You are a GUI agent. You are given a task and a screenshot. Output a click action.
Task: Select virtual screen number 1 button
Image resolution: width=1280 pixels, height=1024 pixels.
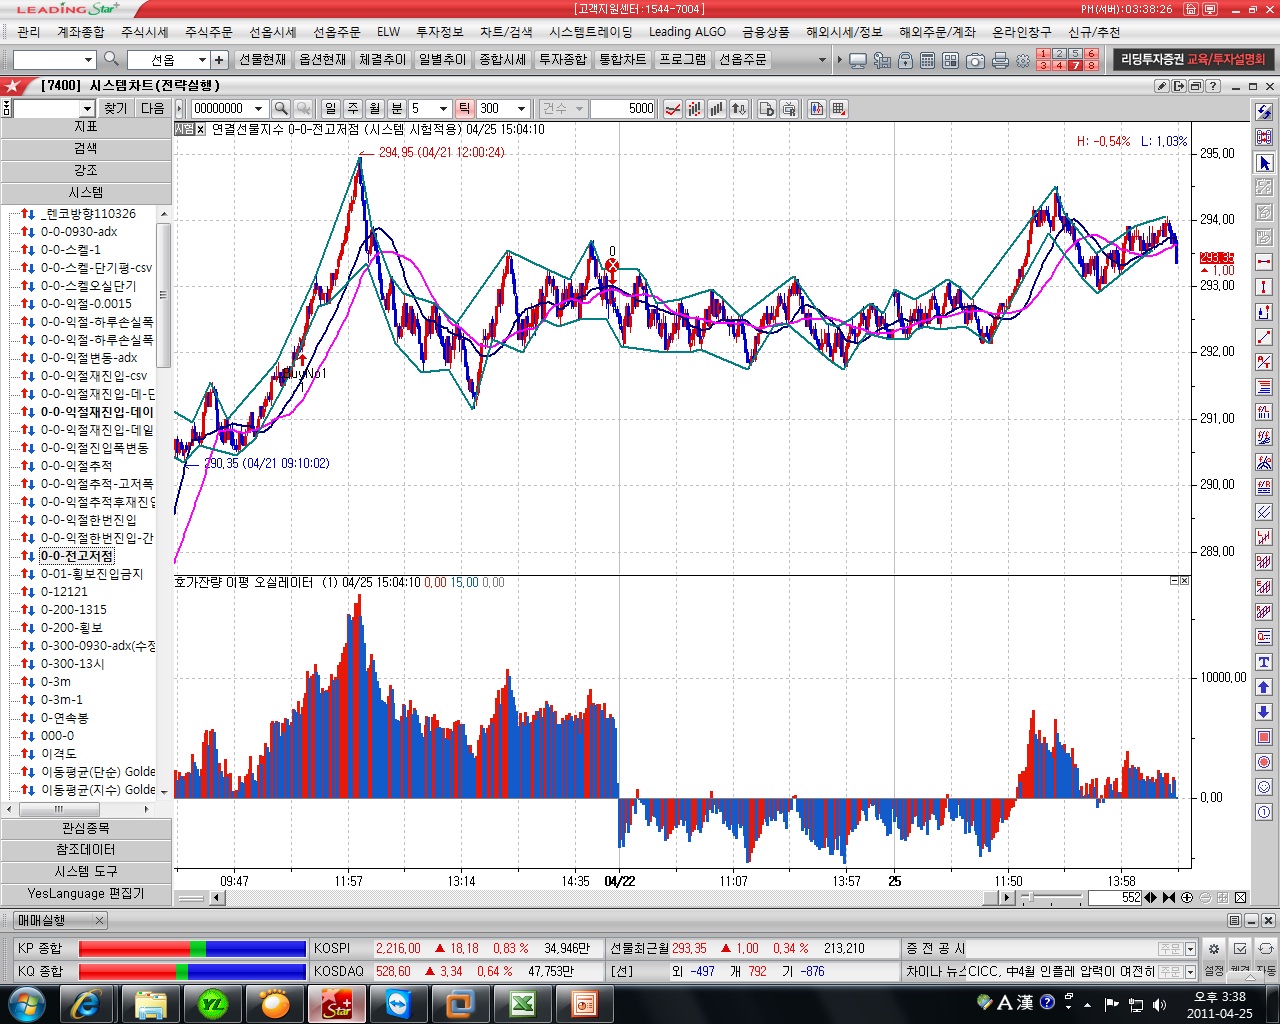[x=1044, y=54]
